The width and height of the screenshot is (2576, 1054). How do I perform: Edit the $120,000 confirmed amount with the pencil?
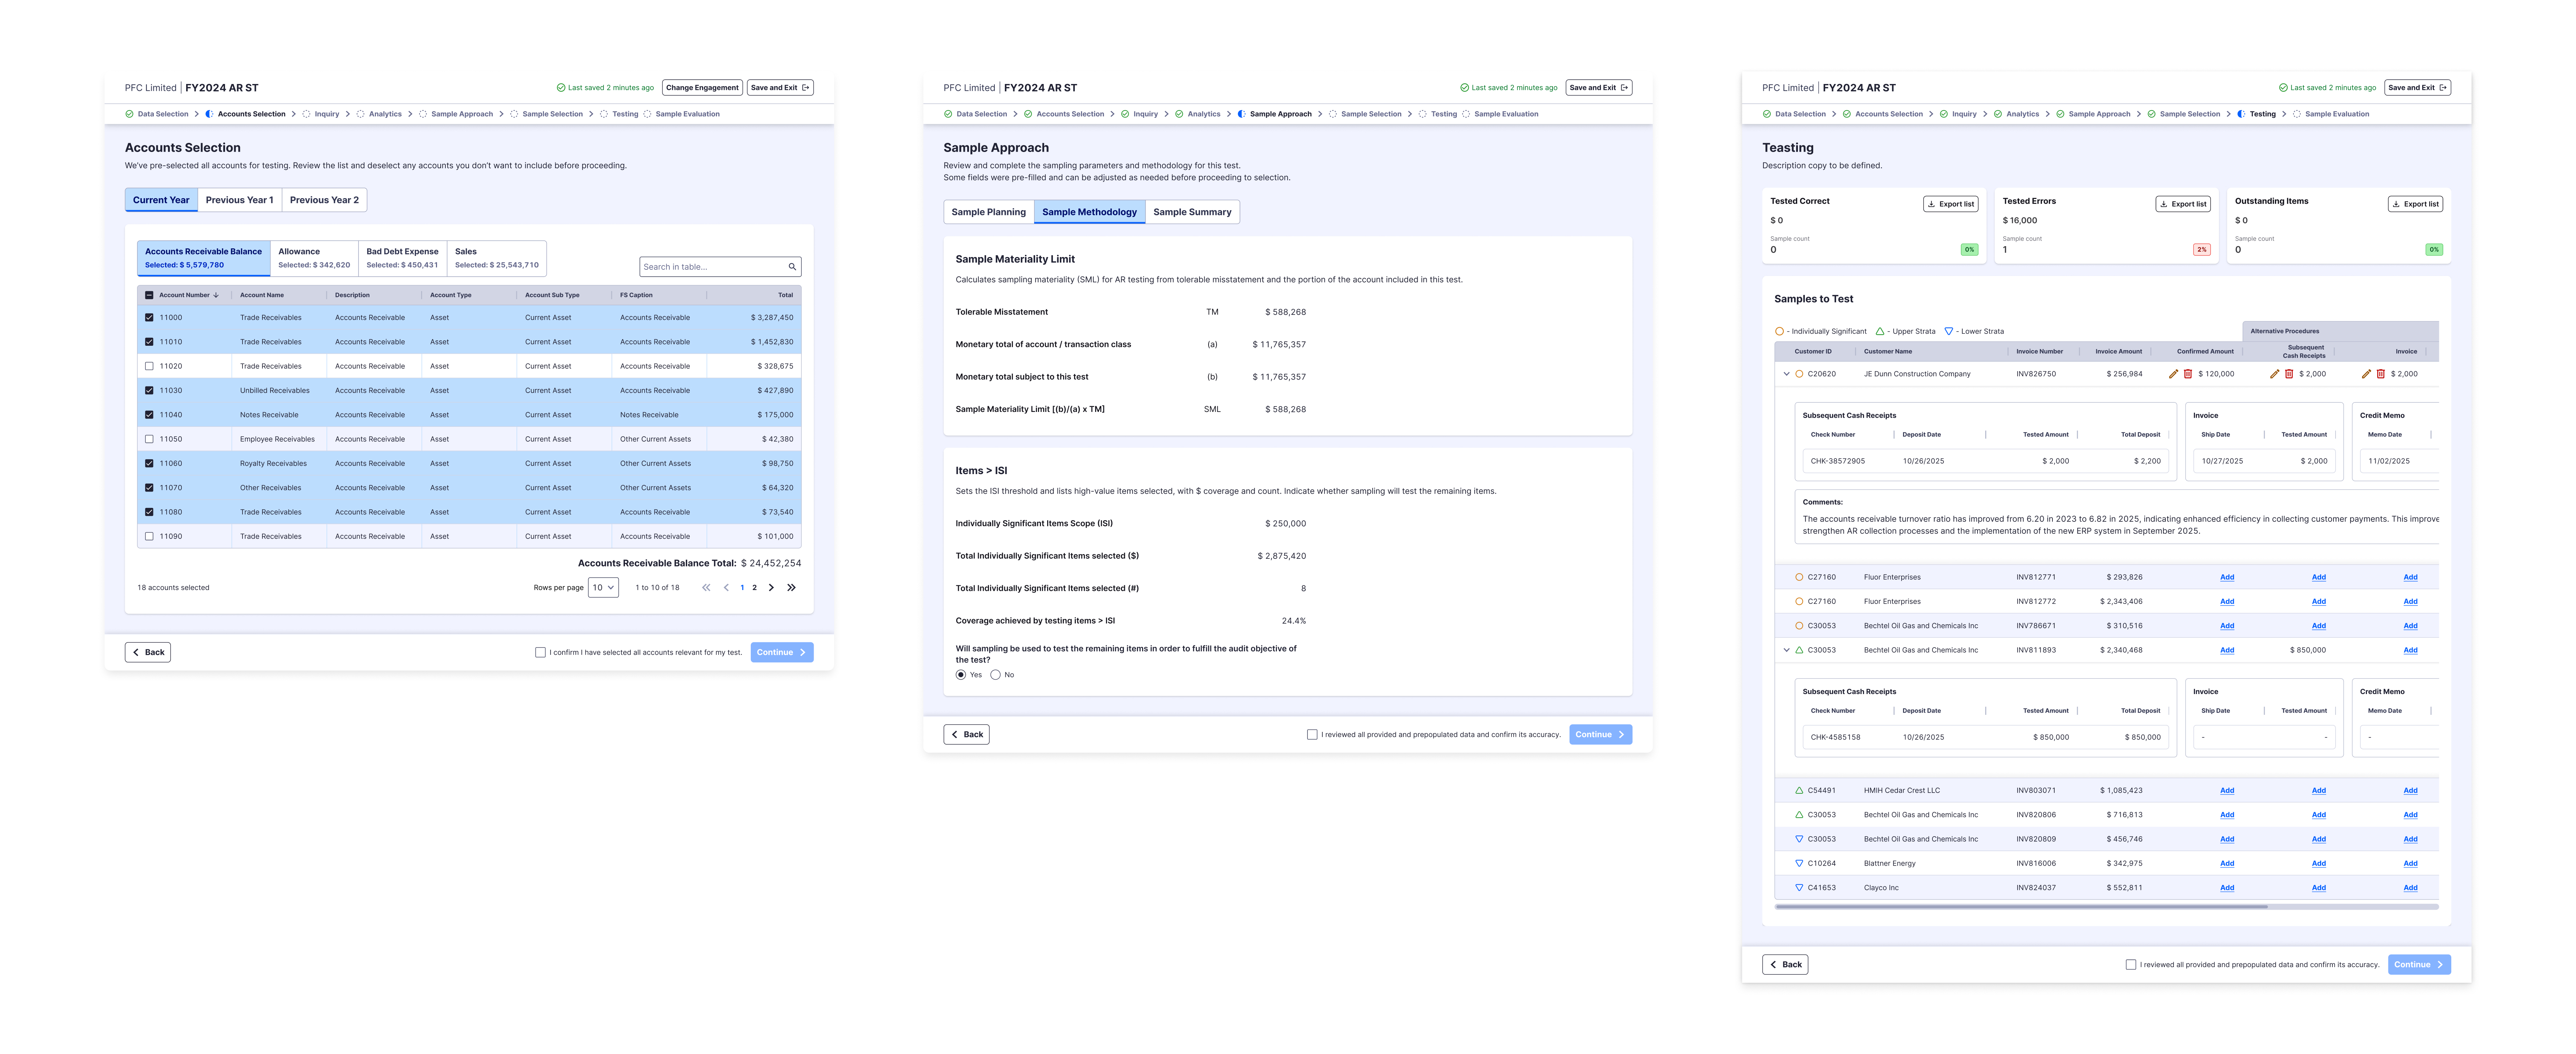[2173, 374]
